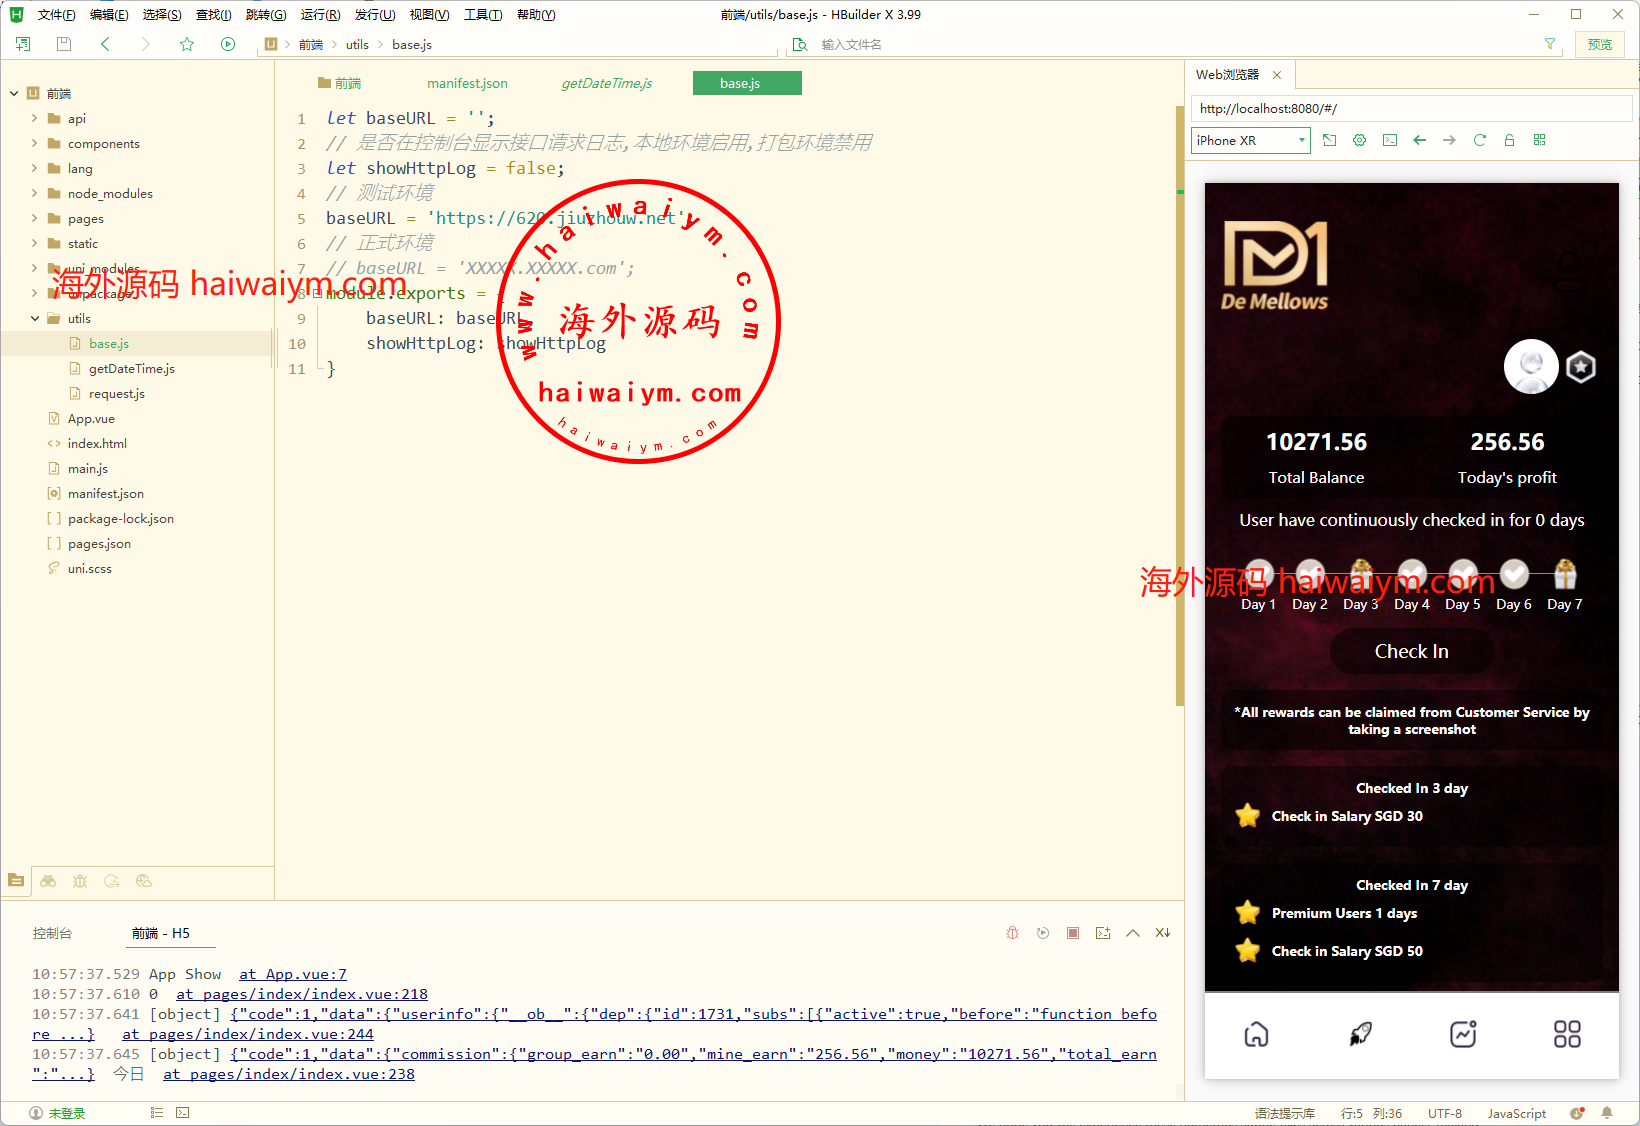Open the 运行(R) menu
This screenshot has height=1126, width=1640.
tap(320, 15)
